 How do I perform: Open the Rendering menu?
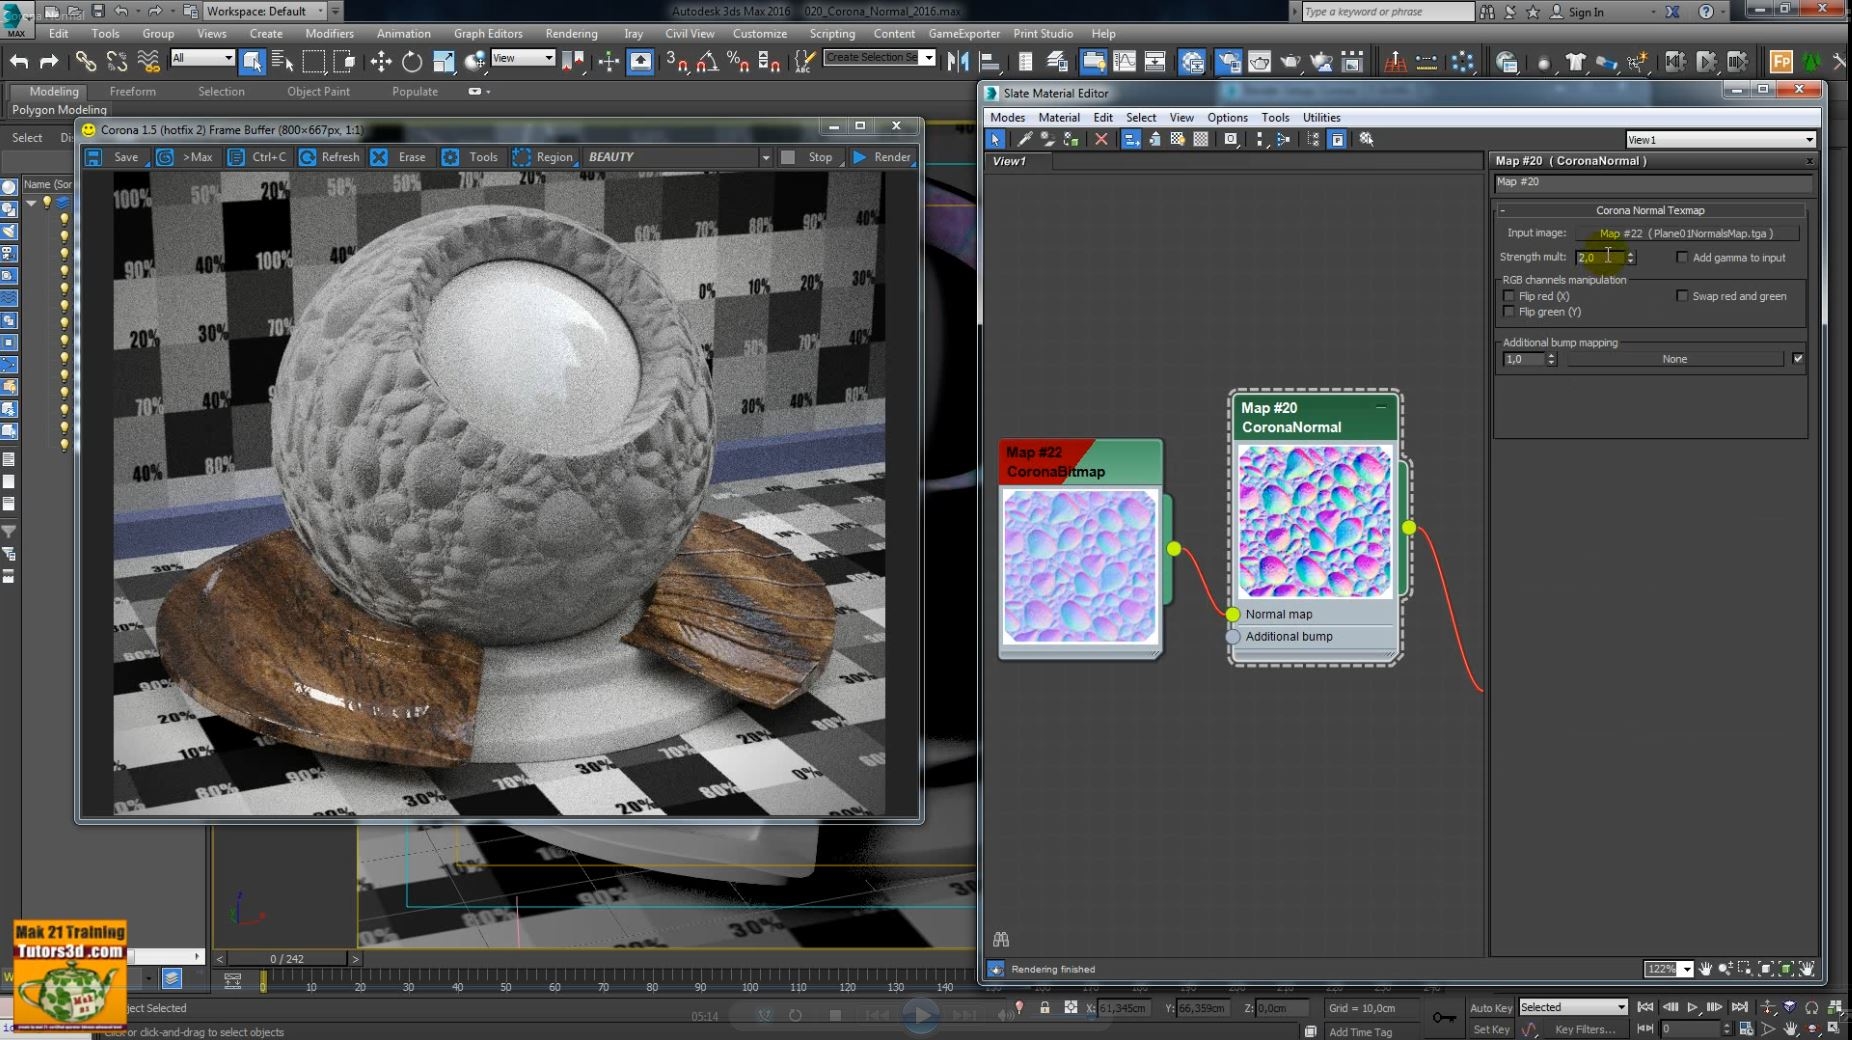tap(571, 33)
